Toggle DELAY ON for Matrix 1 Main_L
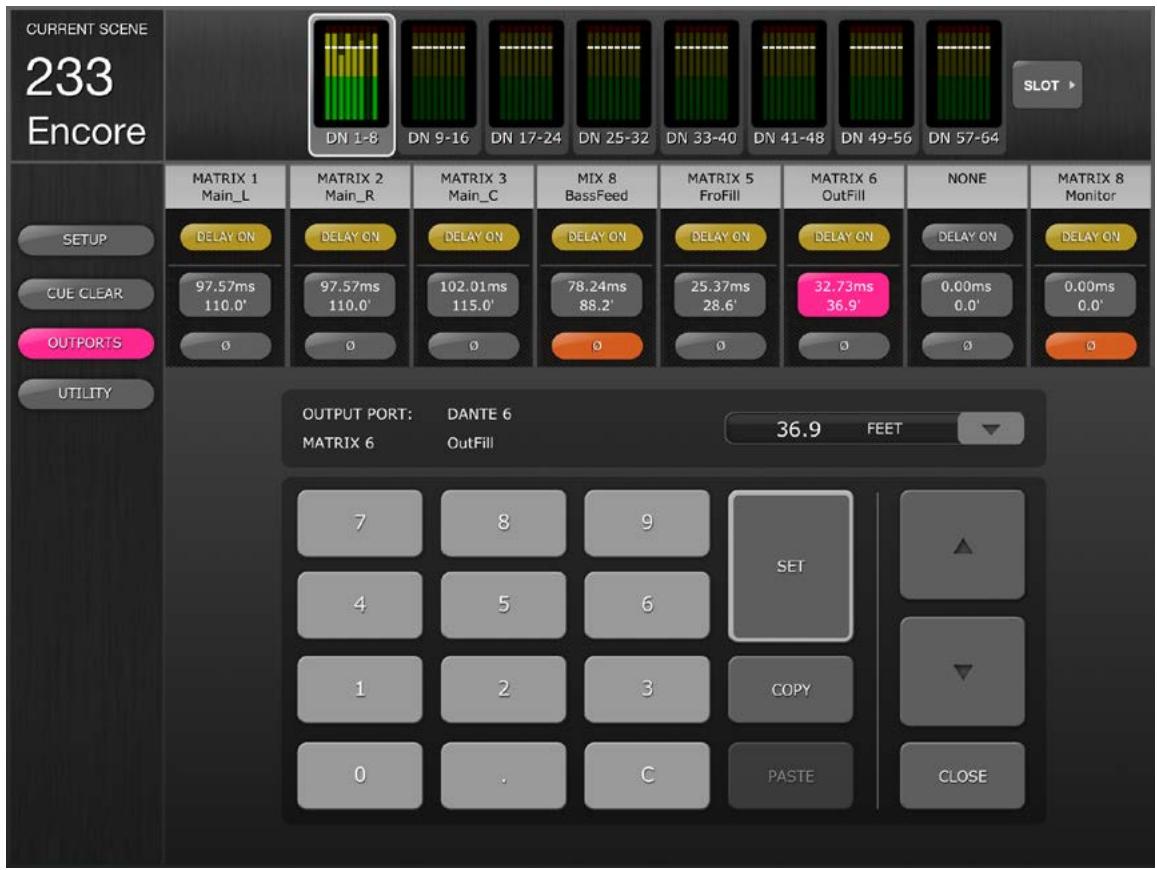The height and width of the screenshot is (870, 1157). tap(226, 237)
